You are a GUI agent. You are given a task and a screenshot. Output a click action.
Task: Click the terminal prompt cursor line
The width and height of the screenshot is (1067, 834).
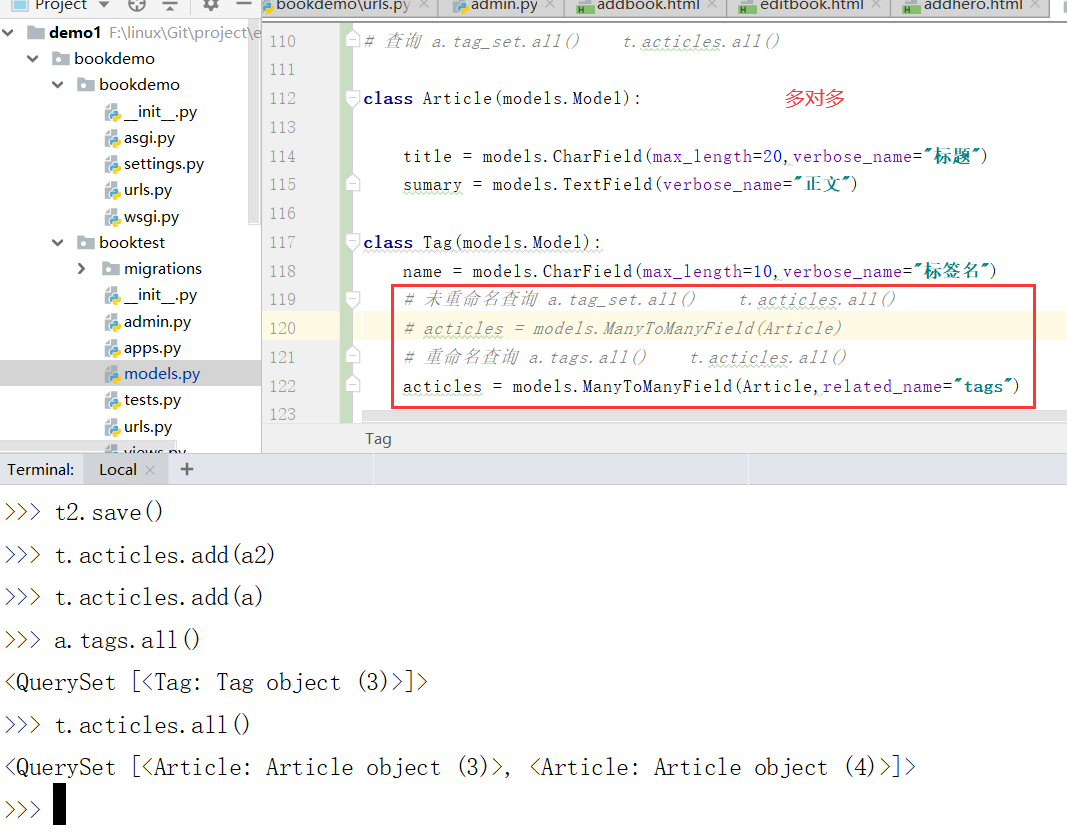[534, 808]
